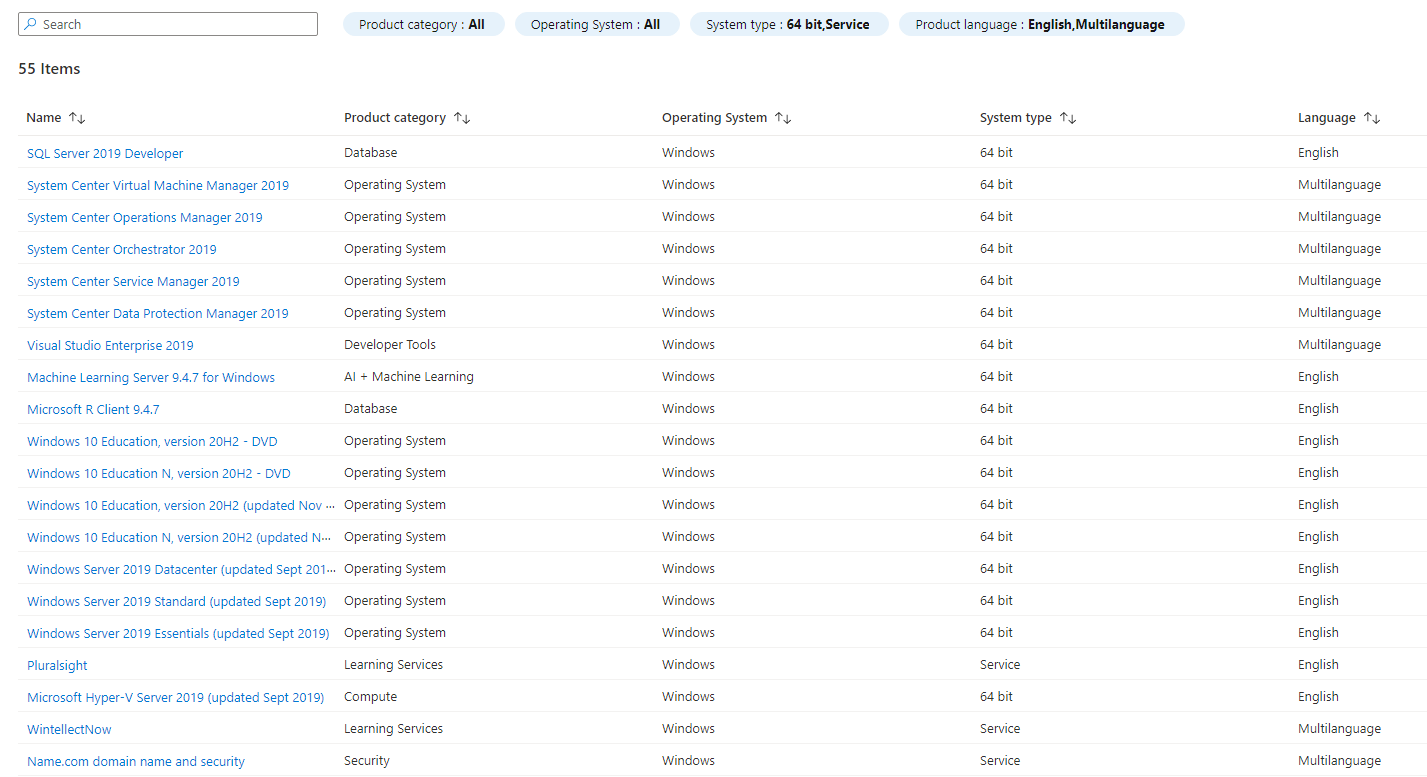Open Name.com domain name and security
This screenshot has height=777, width=1427.
(136, 761)
